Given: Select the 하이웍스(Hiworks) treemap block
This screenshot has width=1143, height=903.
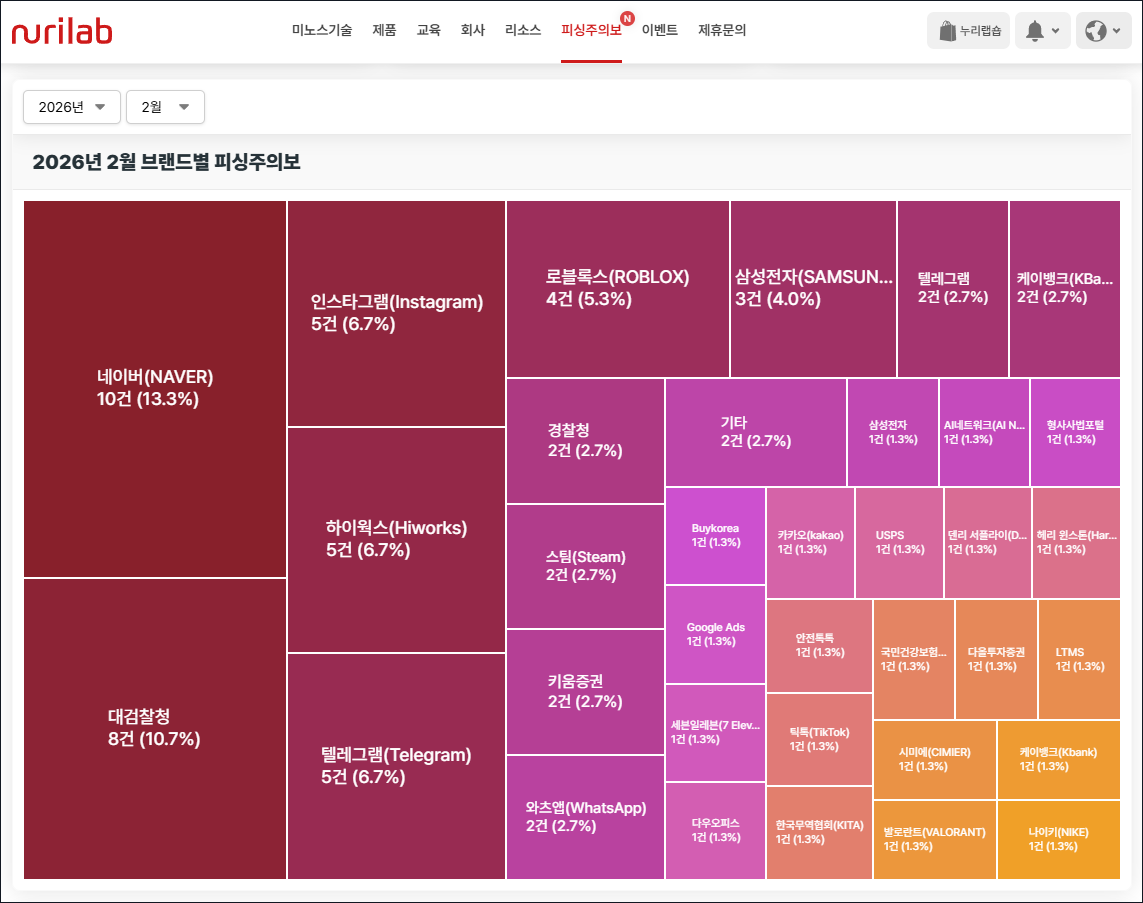Looking at the screenshot, I should pos(397,539).
